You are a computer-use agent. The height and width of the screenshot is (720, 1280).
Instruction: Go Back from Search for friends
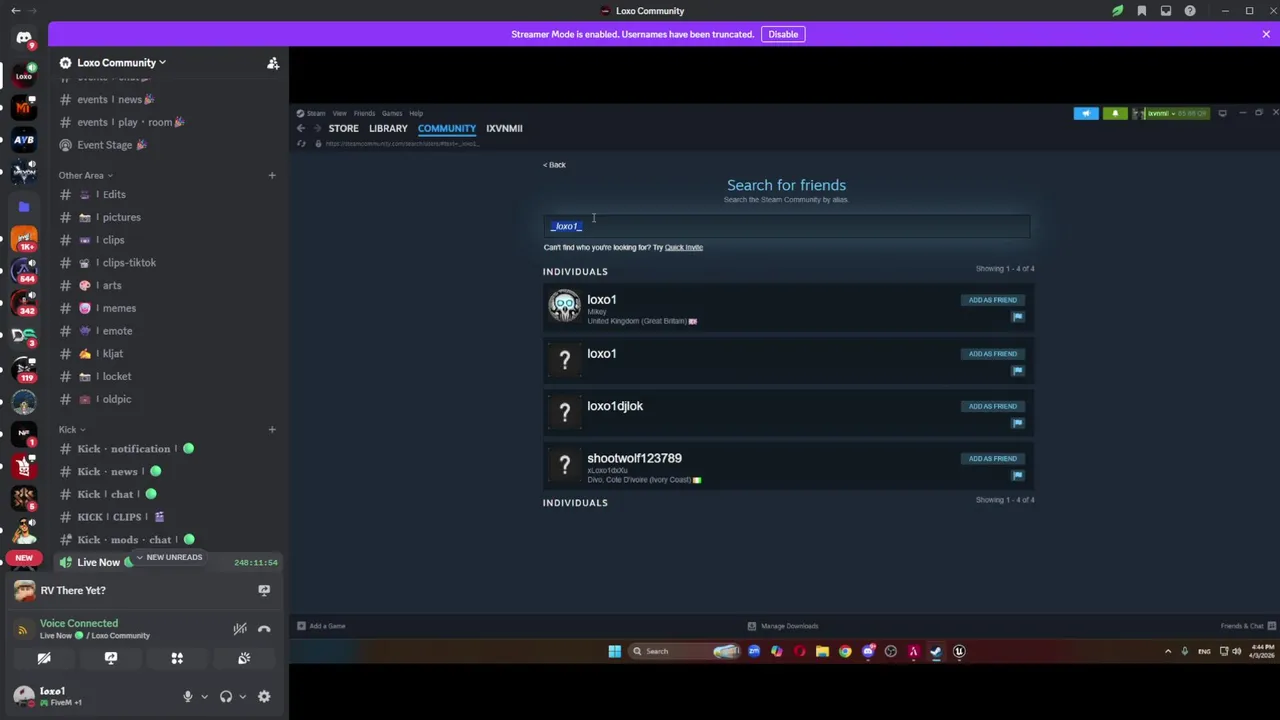click(554, 165)
